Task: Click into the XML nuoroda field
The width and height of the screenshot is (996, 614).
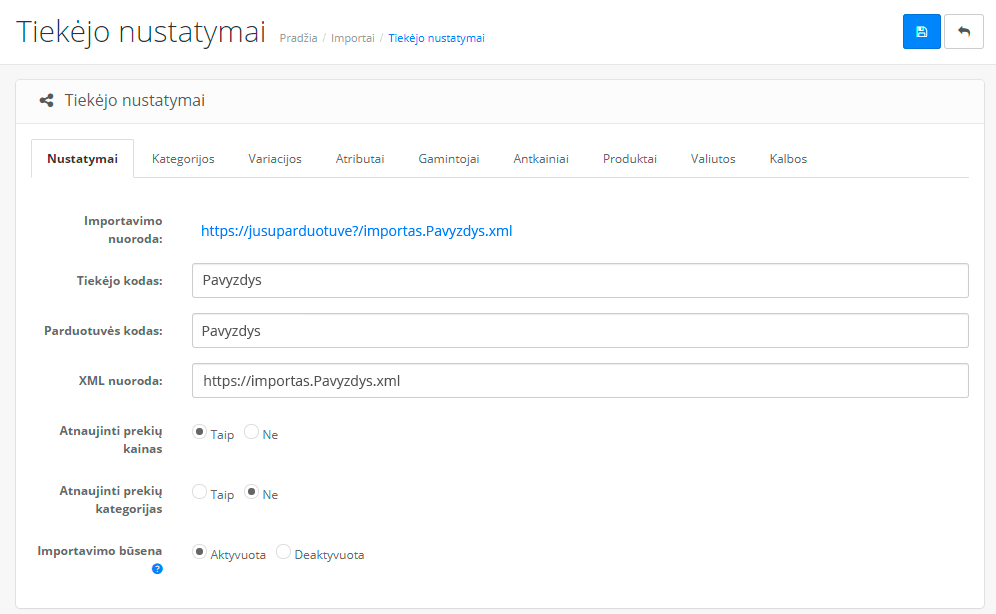Action: click(580, 381)
